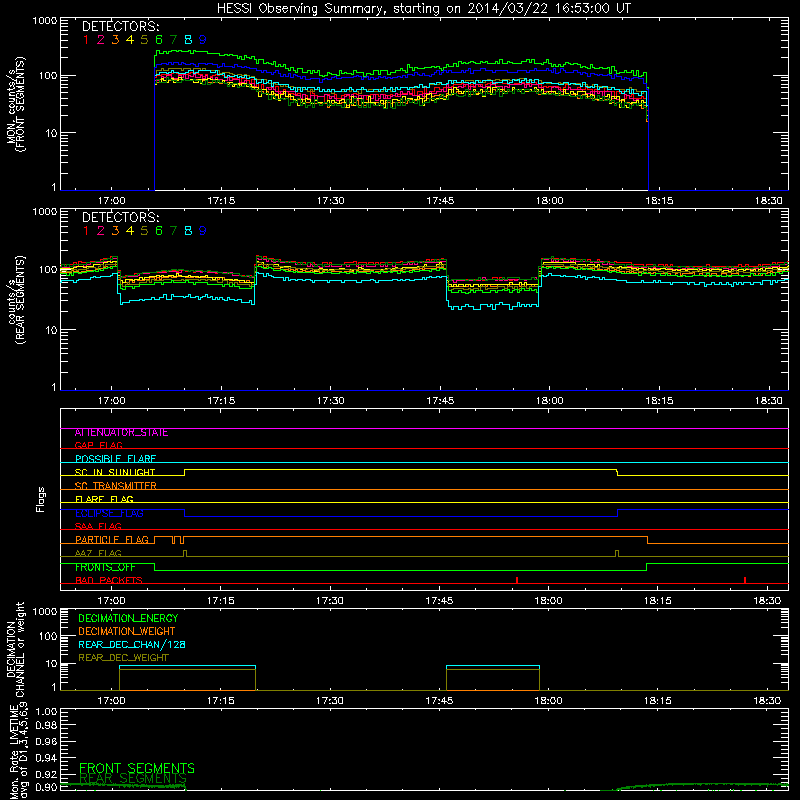Screen dimensions: 800x800
Task: Select detector 2 in rear segments legend
Action: [x=101, y=231]
